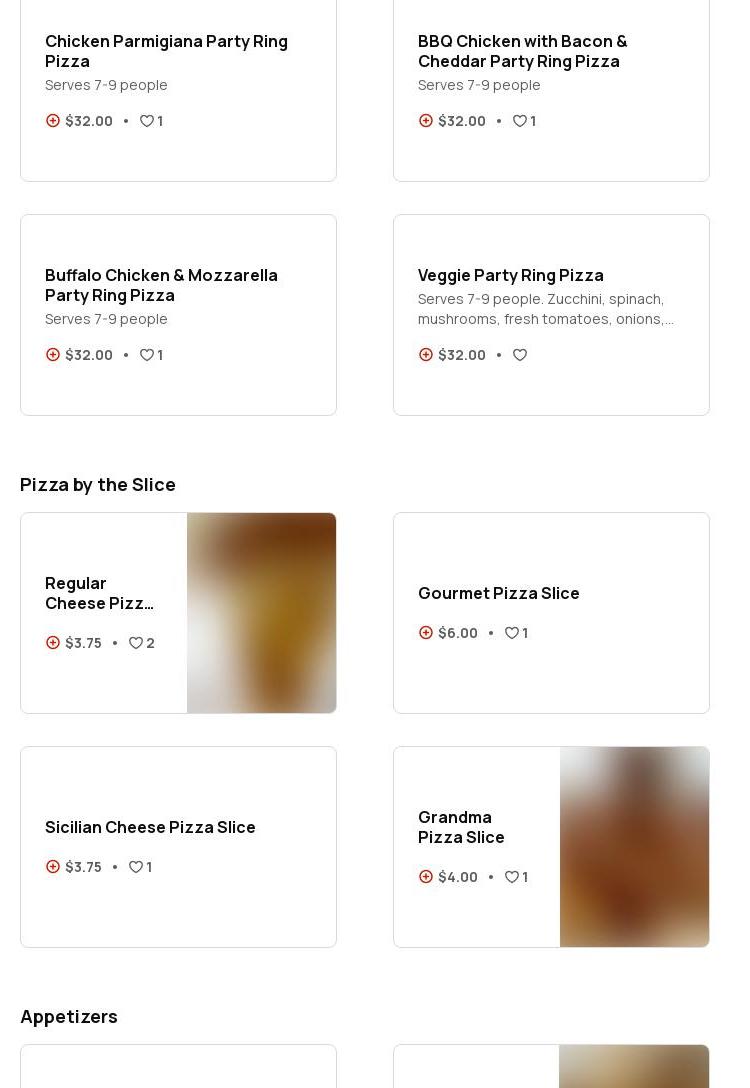Image resolution: width=750 pixels, height=1088 pixels.
Task: Add Chicken Parmigiana Party Ring Pizza to cart
Action: point(53,121)
